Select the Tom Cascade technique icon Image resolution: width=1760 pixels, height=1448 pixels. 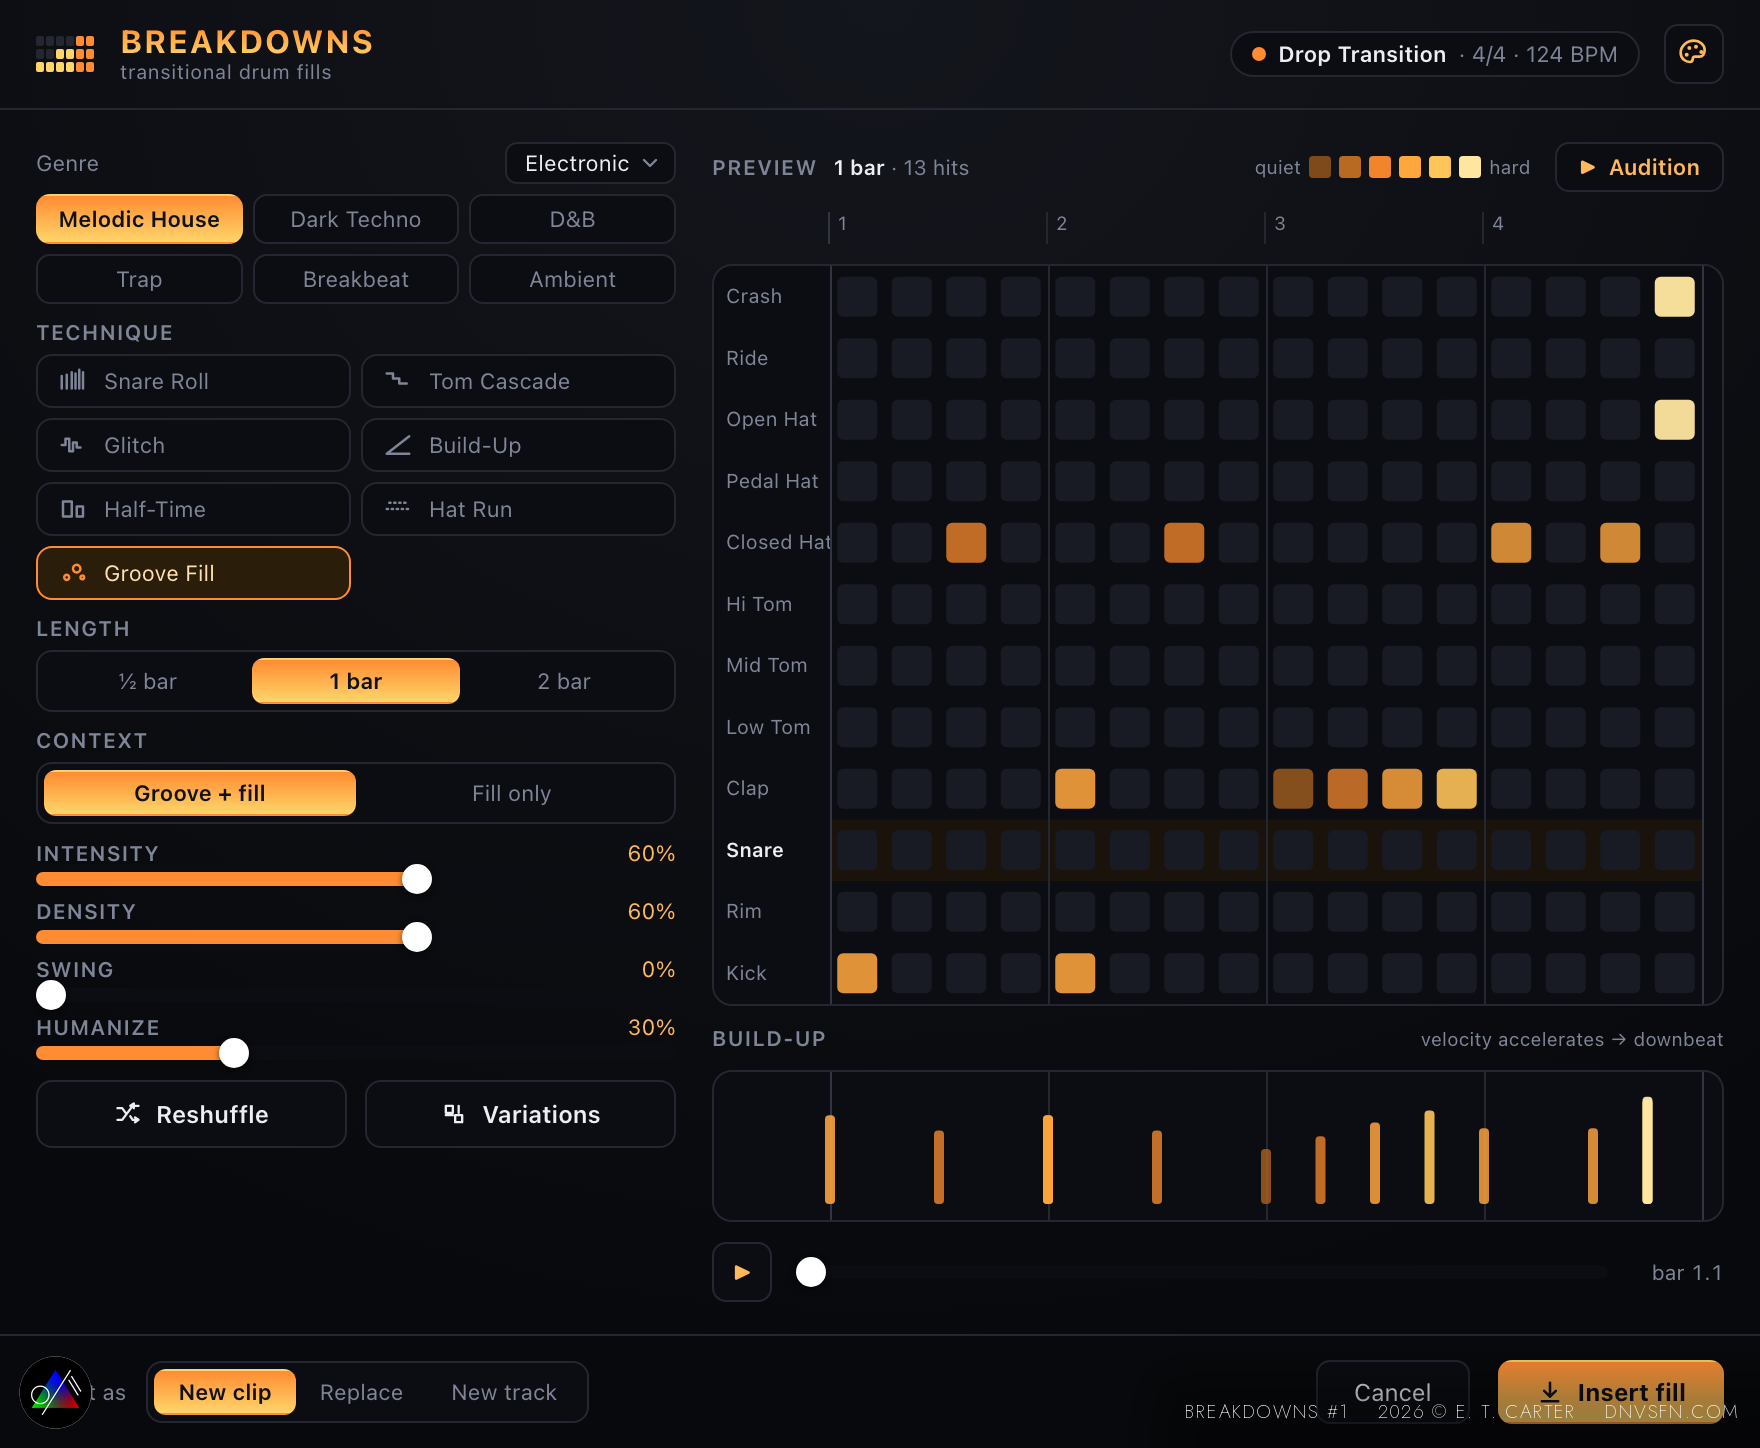click(x=397, y=380)
